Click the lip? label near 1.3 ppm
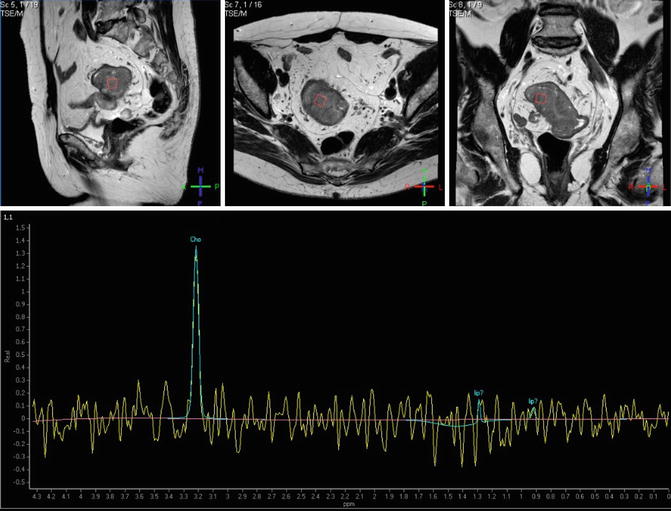Screen dimensions: 671x511 coord(479,393)
